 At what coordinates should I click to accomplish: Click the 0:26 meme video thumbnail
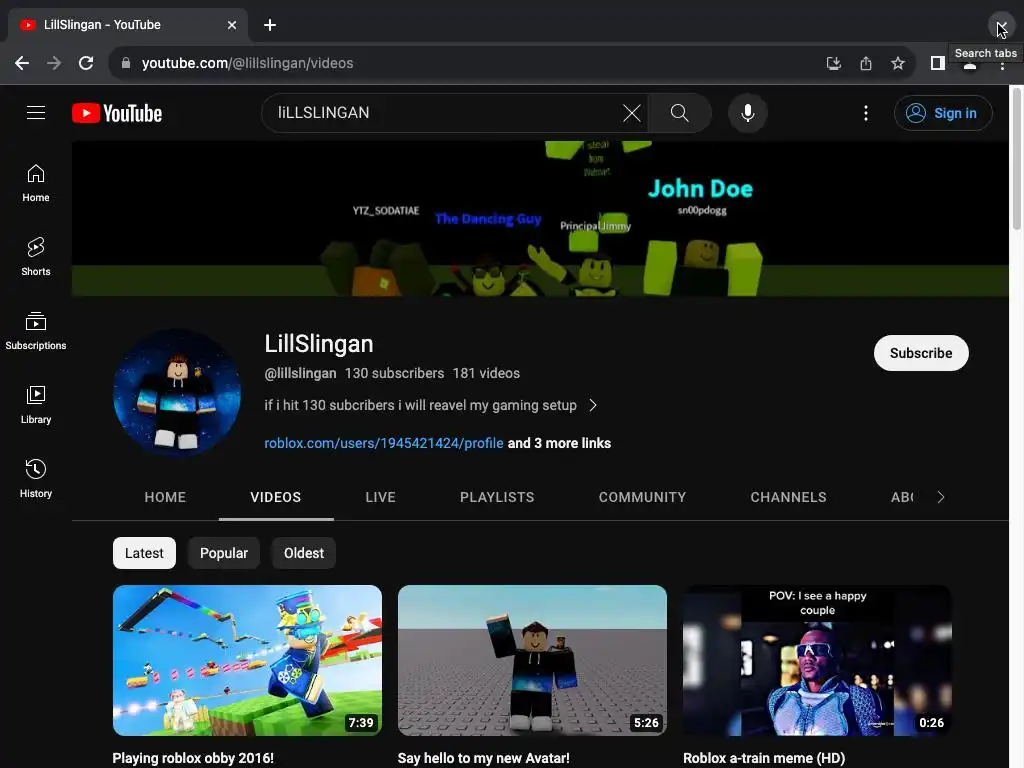[x=817, y=660]
